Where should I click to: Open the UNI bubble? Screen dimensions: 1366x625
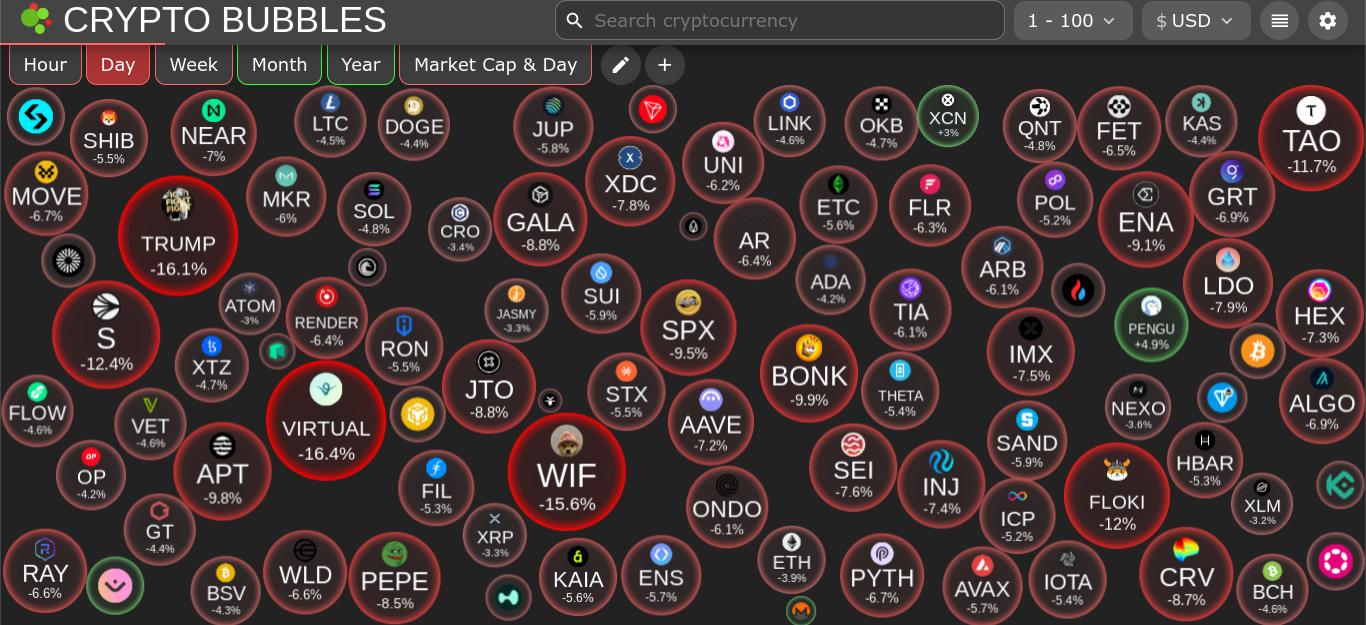pyautogui.click(x=723, y=163)
